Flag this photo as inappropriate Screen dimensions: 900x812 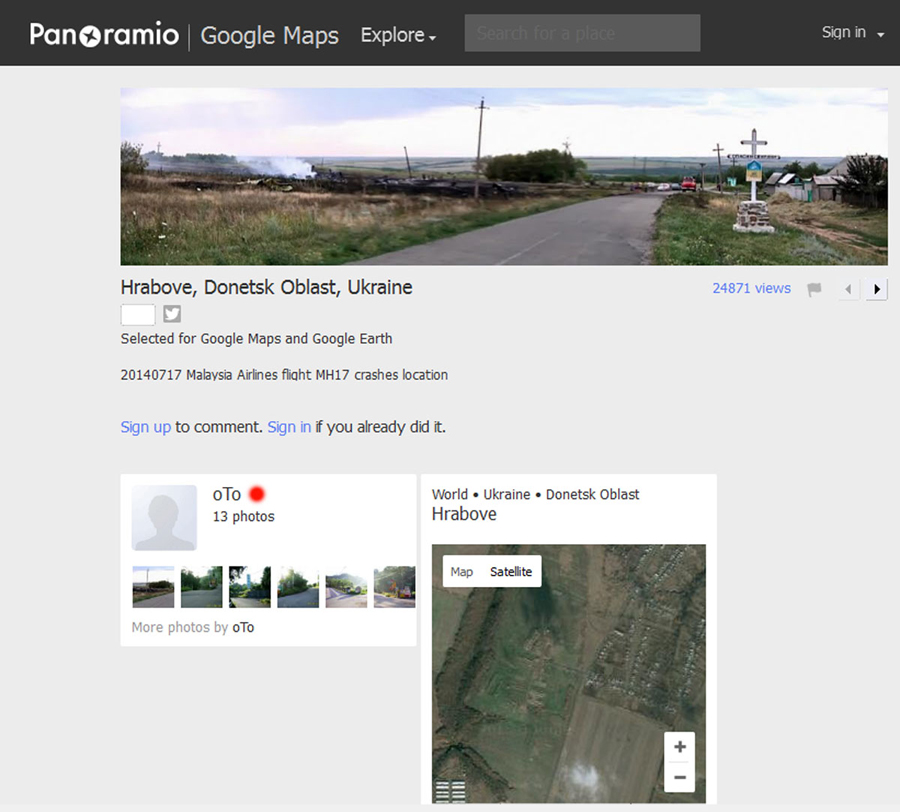pos(814,289)
